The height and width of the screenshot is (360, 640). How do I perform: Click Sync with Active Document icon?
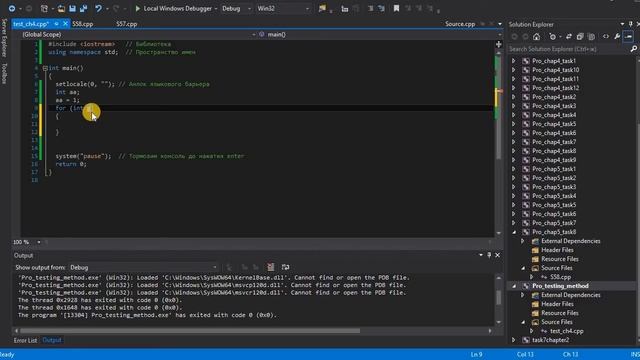(x=569, y=37)
